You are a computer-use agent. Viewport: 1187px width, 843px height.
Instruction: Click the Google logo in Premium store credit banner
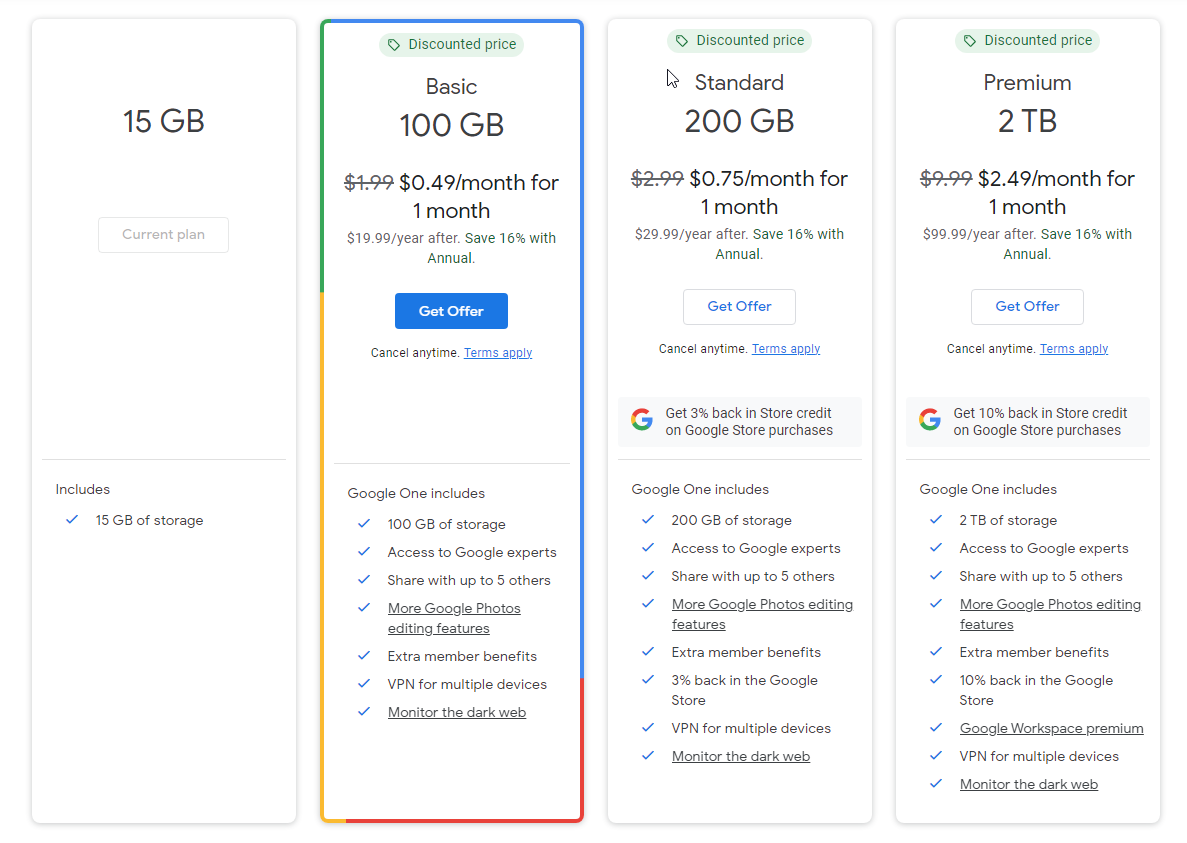(930, 419)
